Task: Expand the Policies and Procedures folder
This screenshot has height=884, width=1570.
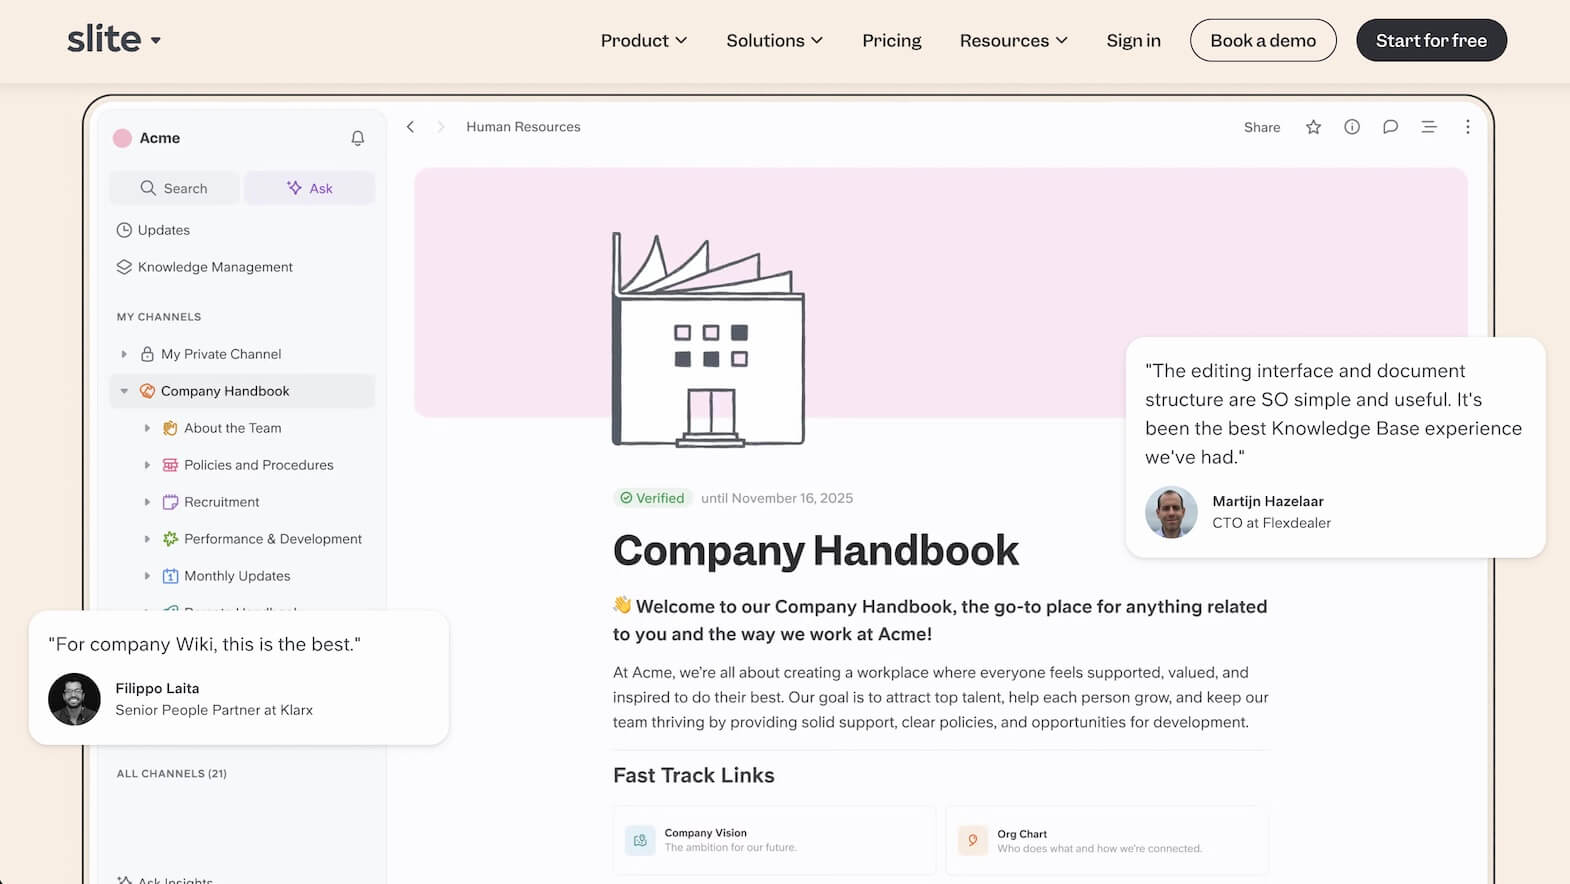Action: coord(147,465)
